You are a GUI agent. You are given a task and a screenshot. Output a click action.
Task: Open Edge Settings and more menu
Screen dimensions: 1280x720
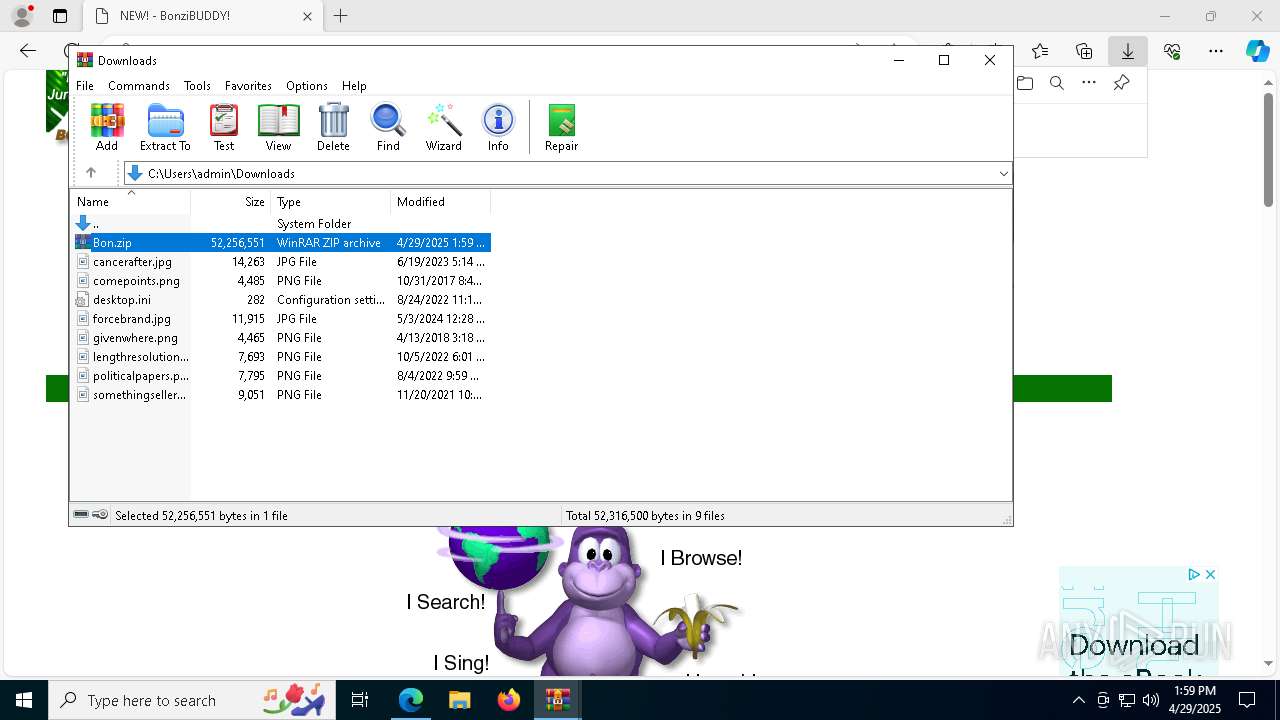(x=1216, y=51)
